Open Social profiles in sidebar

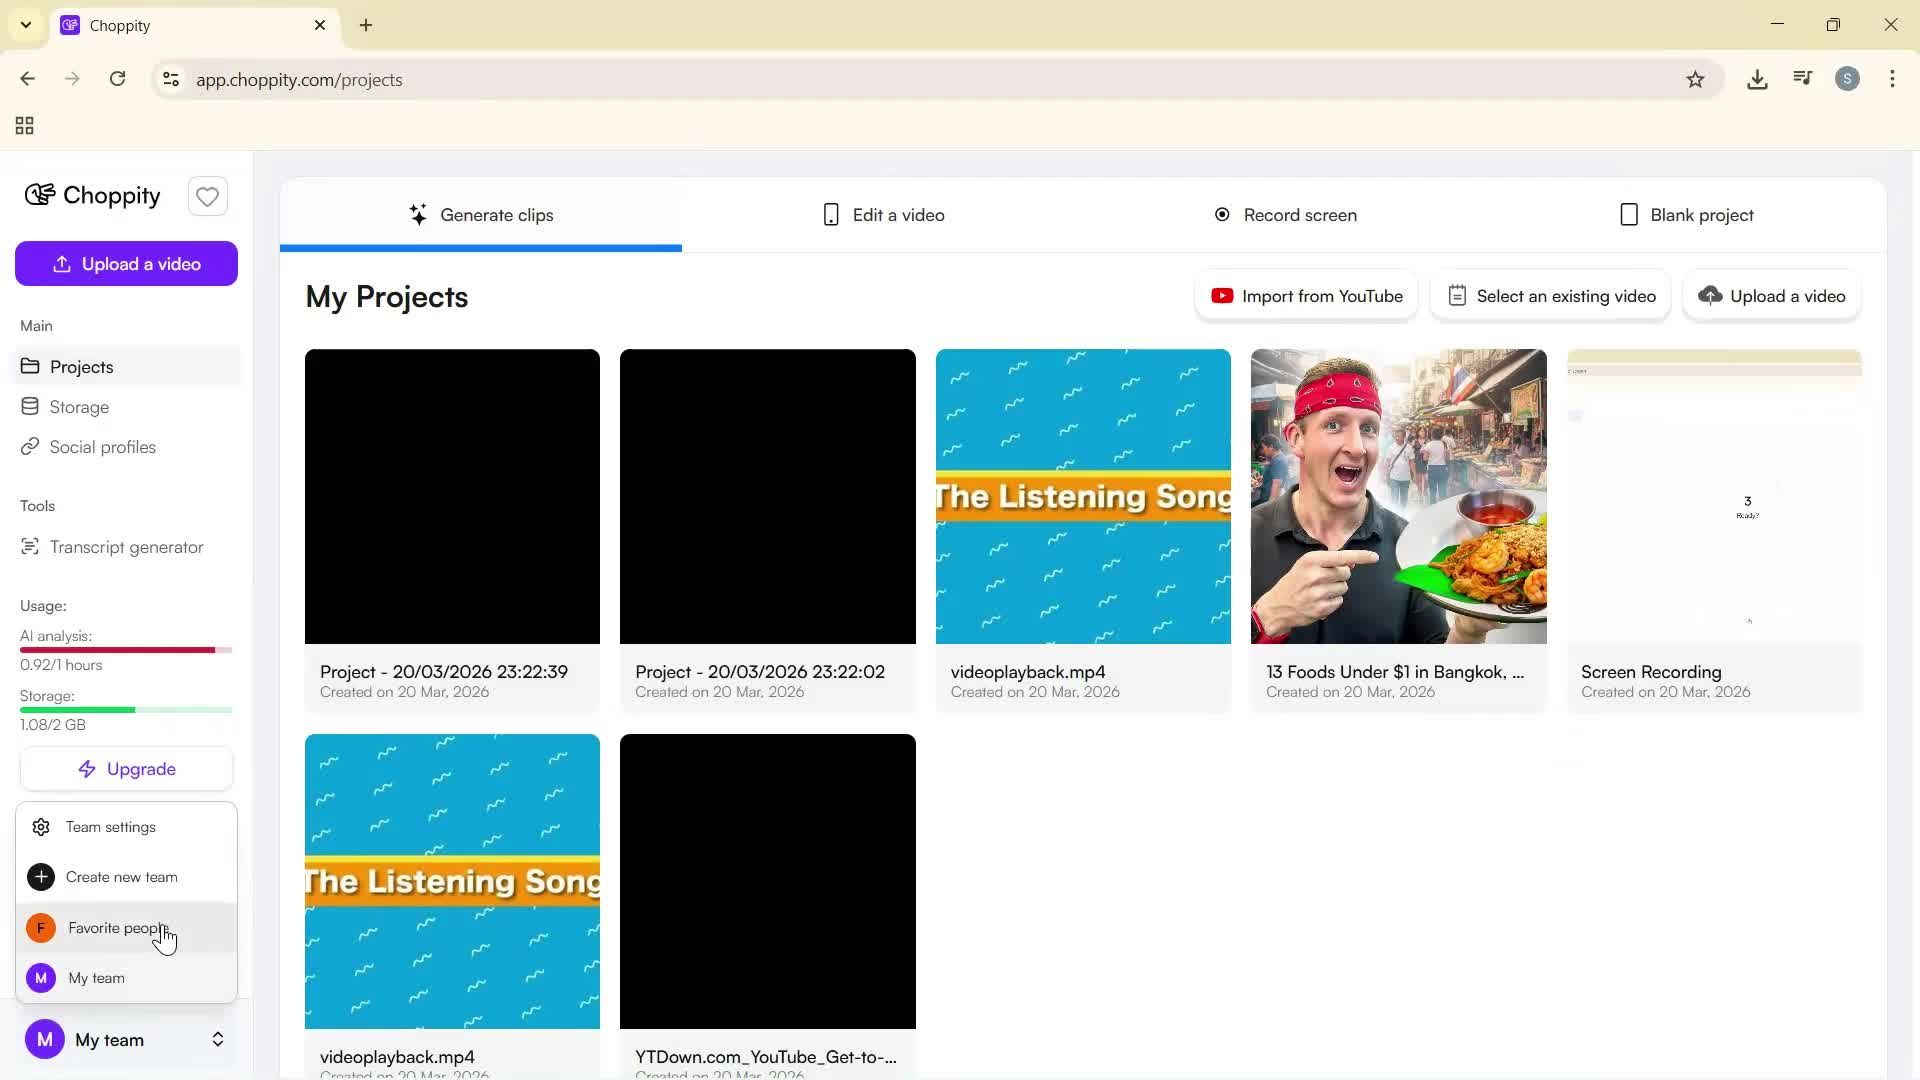point(102,447)
